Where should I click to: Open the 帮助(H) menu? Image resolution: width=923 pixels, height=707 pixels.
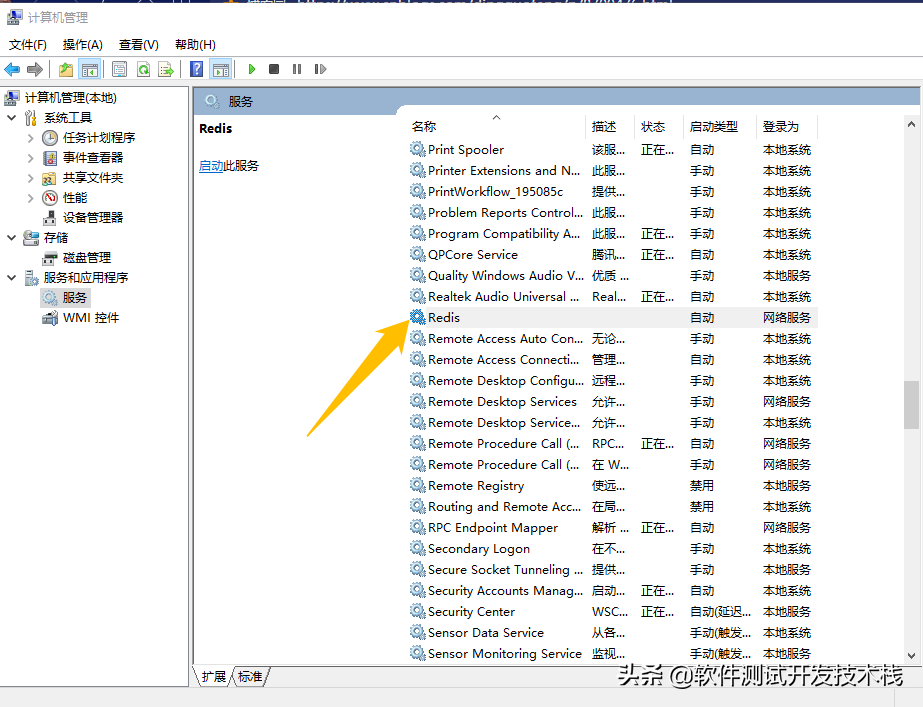click(195, 45)
